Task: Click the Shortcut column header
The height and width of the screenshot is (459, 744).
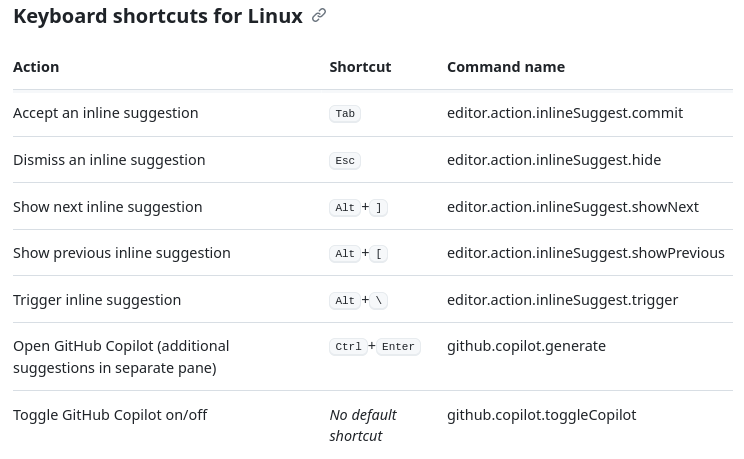Action: tap(360, 67)
